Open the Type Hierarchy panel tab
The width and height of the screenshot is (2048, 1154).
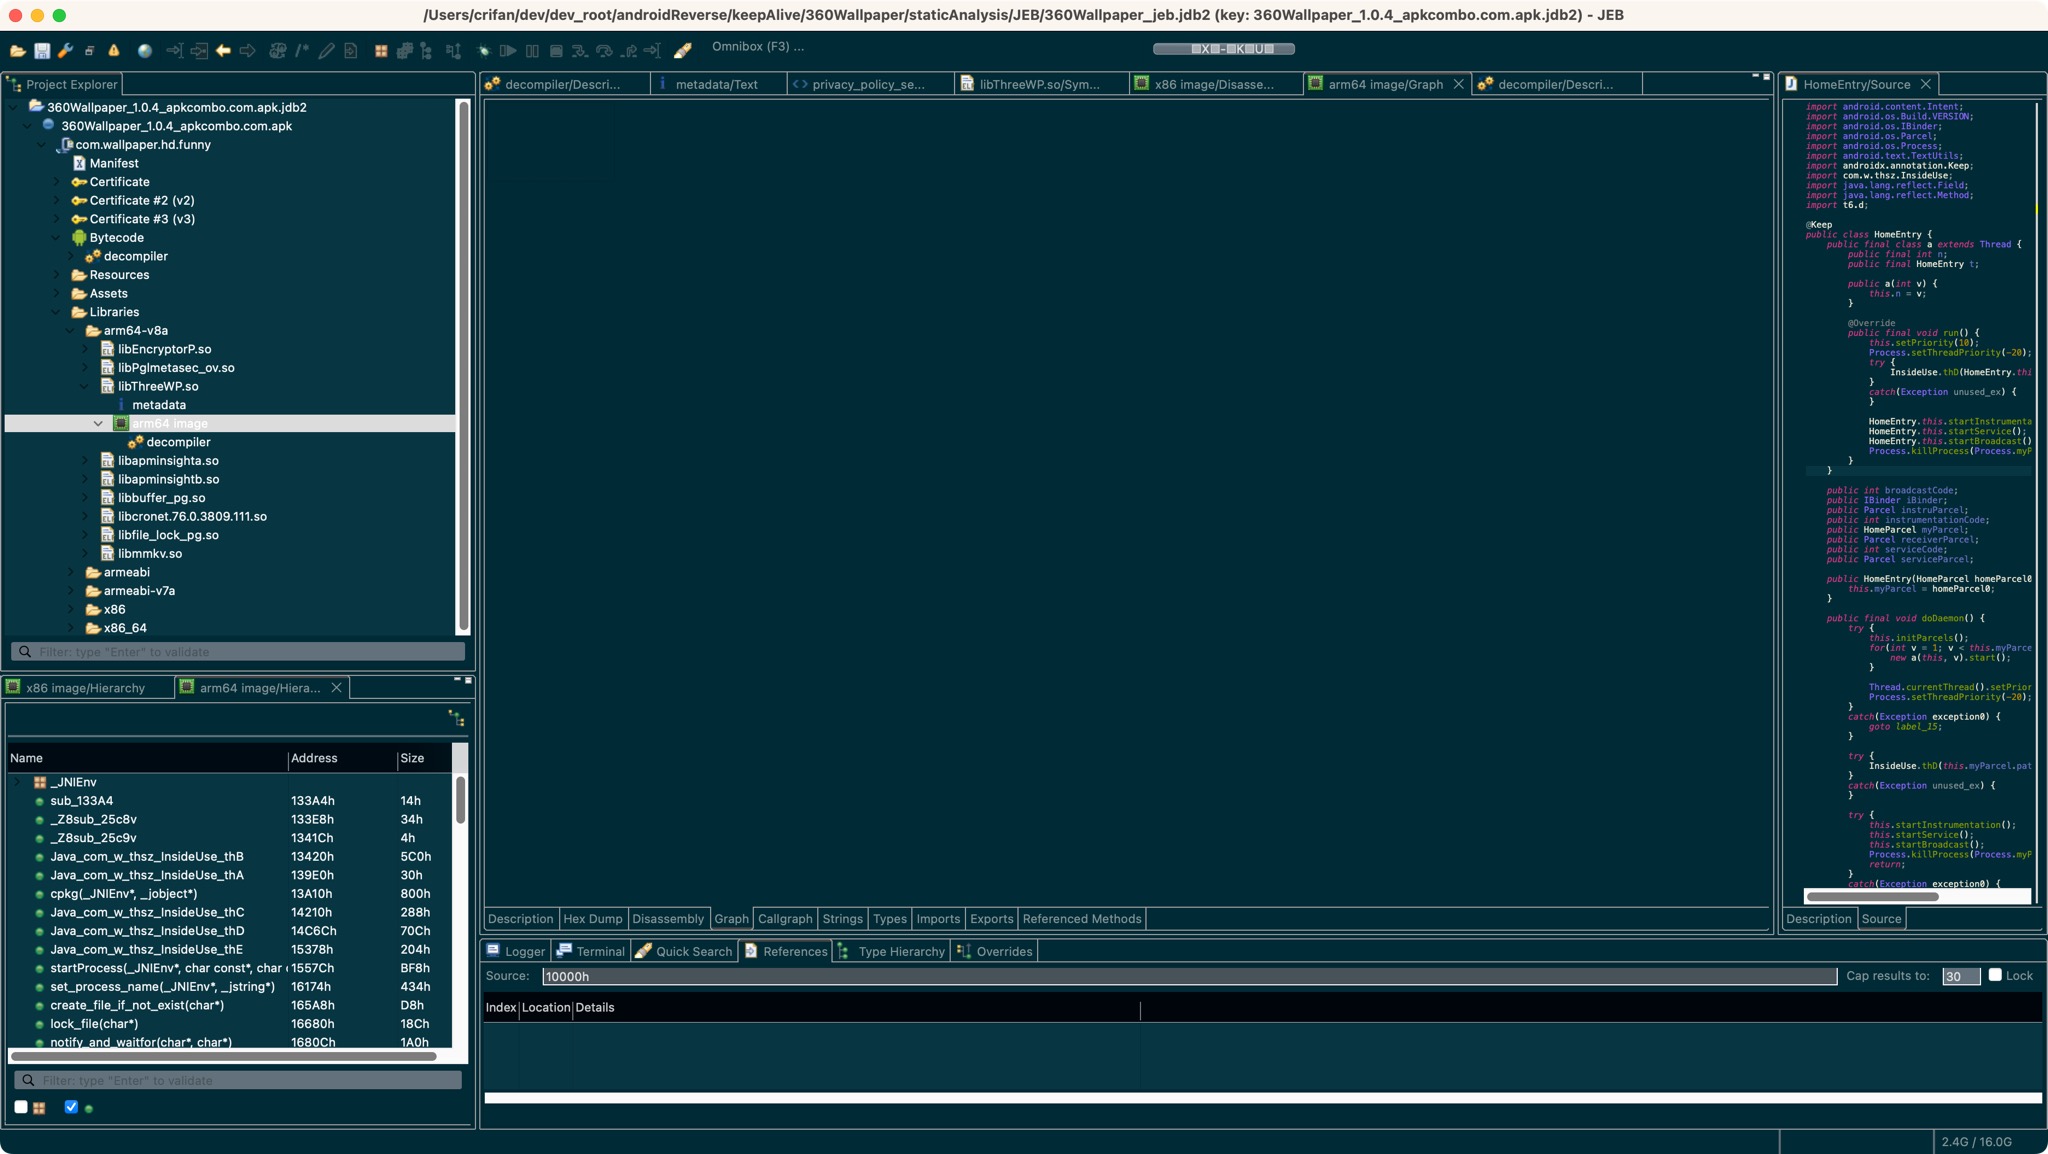(x=891, y=951)
